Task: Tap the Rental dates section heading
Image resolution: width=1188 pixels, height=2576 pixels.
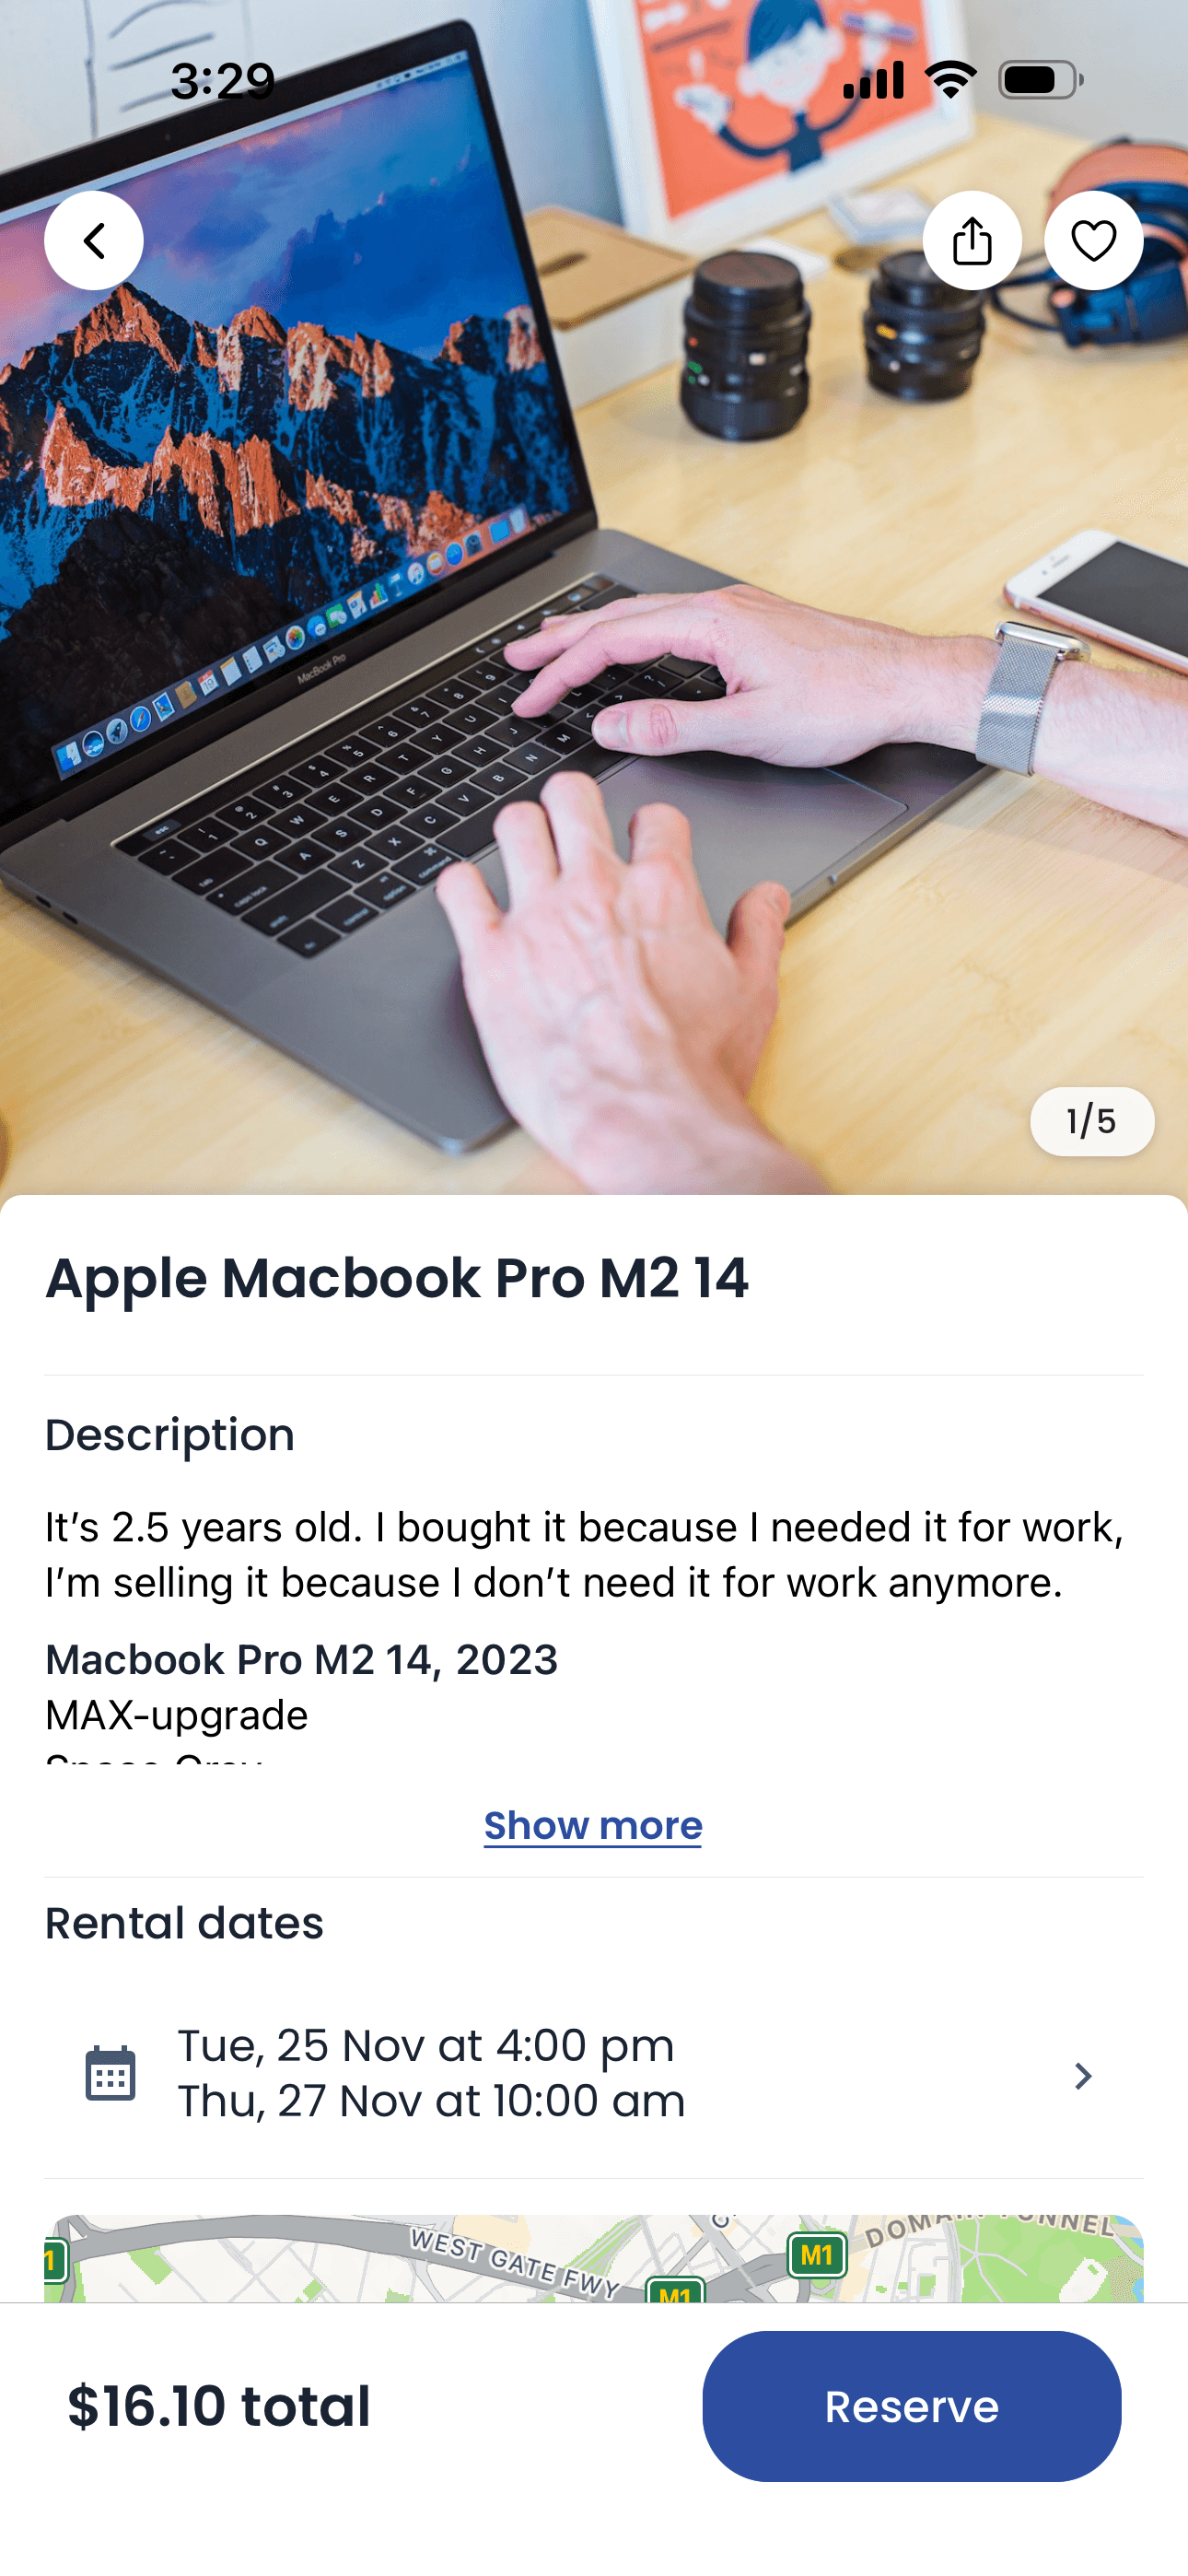Action: [x=185, y=1922]
